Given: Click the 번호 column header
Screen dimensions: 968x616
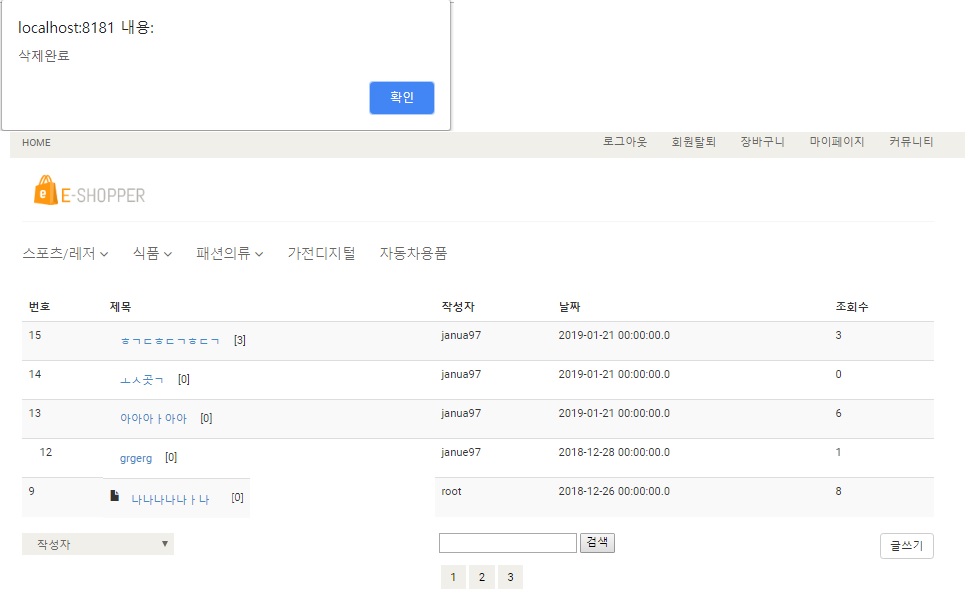Looking at the screenshot, I should (40, 307).
